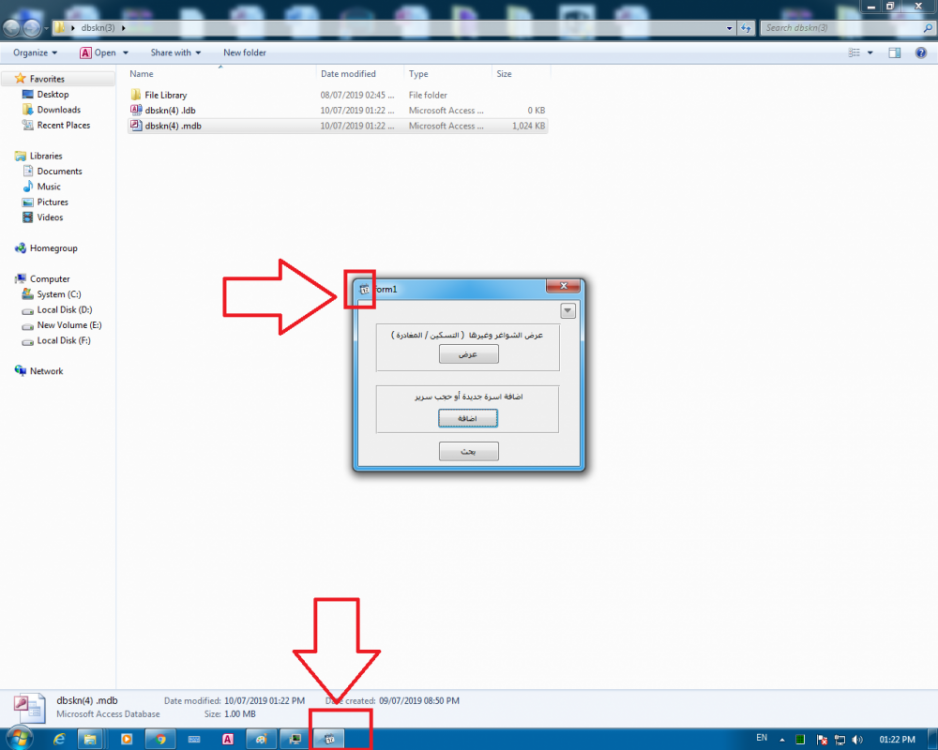Toggle the preview pane icon
Viewport: 938px width, 750px height.
[894, 53]
